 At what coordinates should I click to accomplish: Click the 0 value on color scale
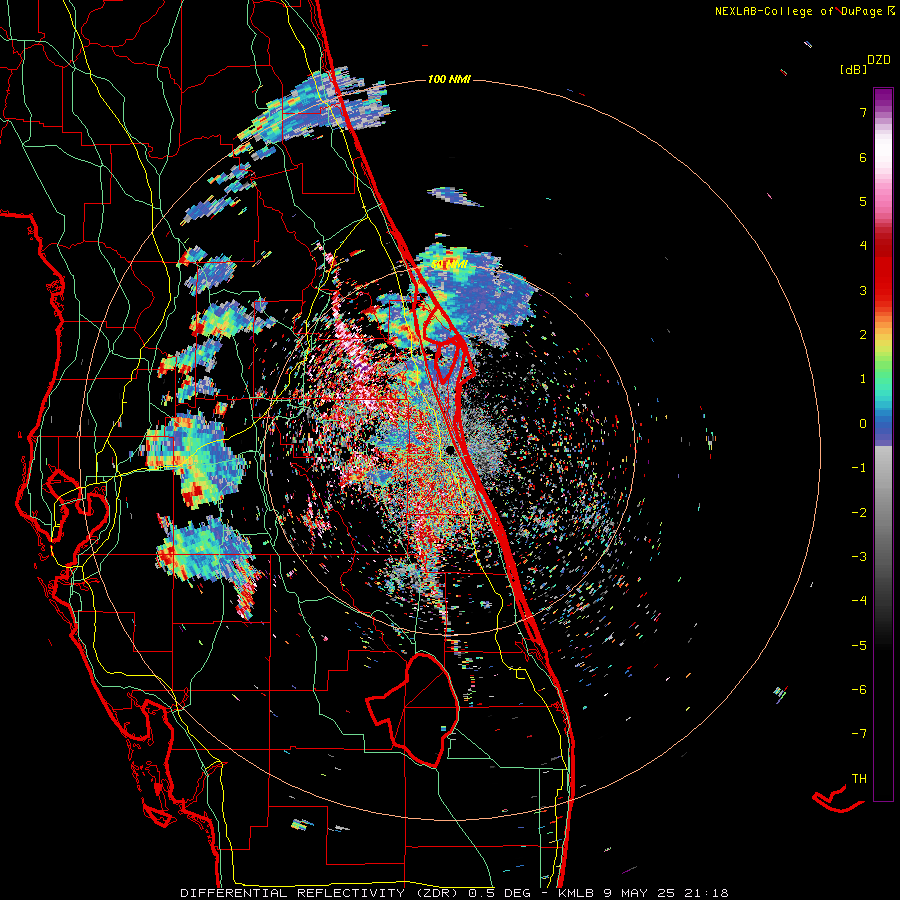(863, 424)
